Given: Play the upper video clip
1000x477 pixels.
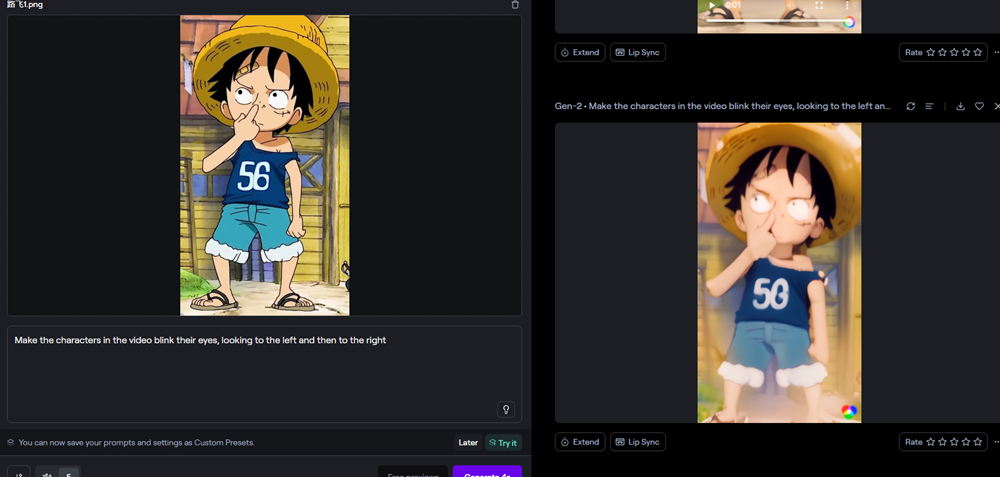Looking at the screenshot, I should click(712, 5).
